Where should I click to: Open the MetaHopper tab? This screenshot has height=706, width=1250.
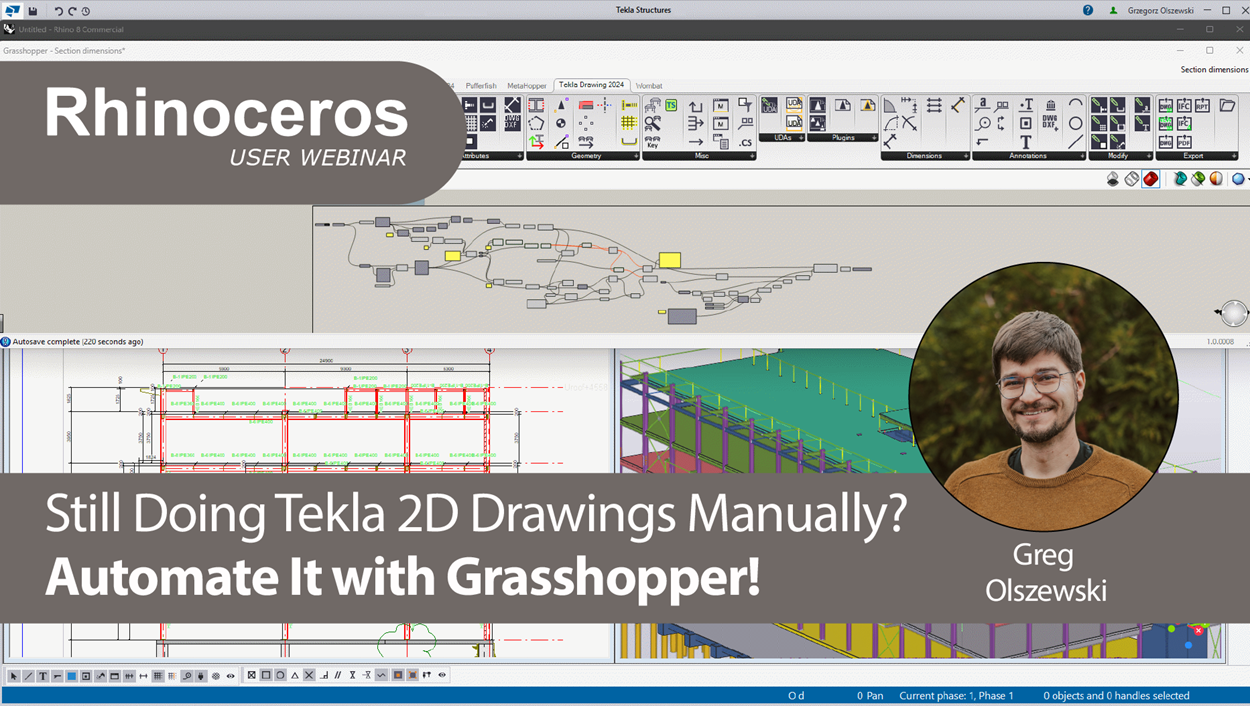coord(527,86)
